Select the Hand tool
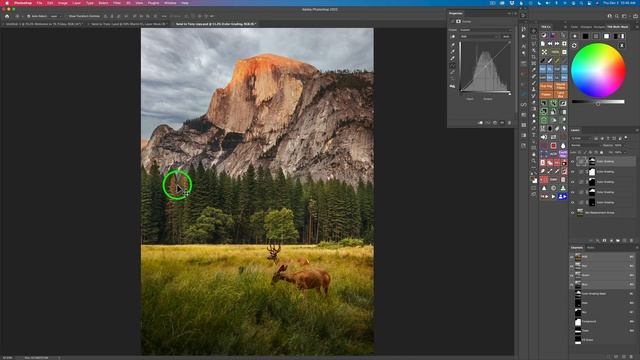 click(x=533, y=154)
